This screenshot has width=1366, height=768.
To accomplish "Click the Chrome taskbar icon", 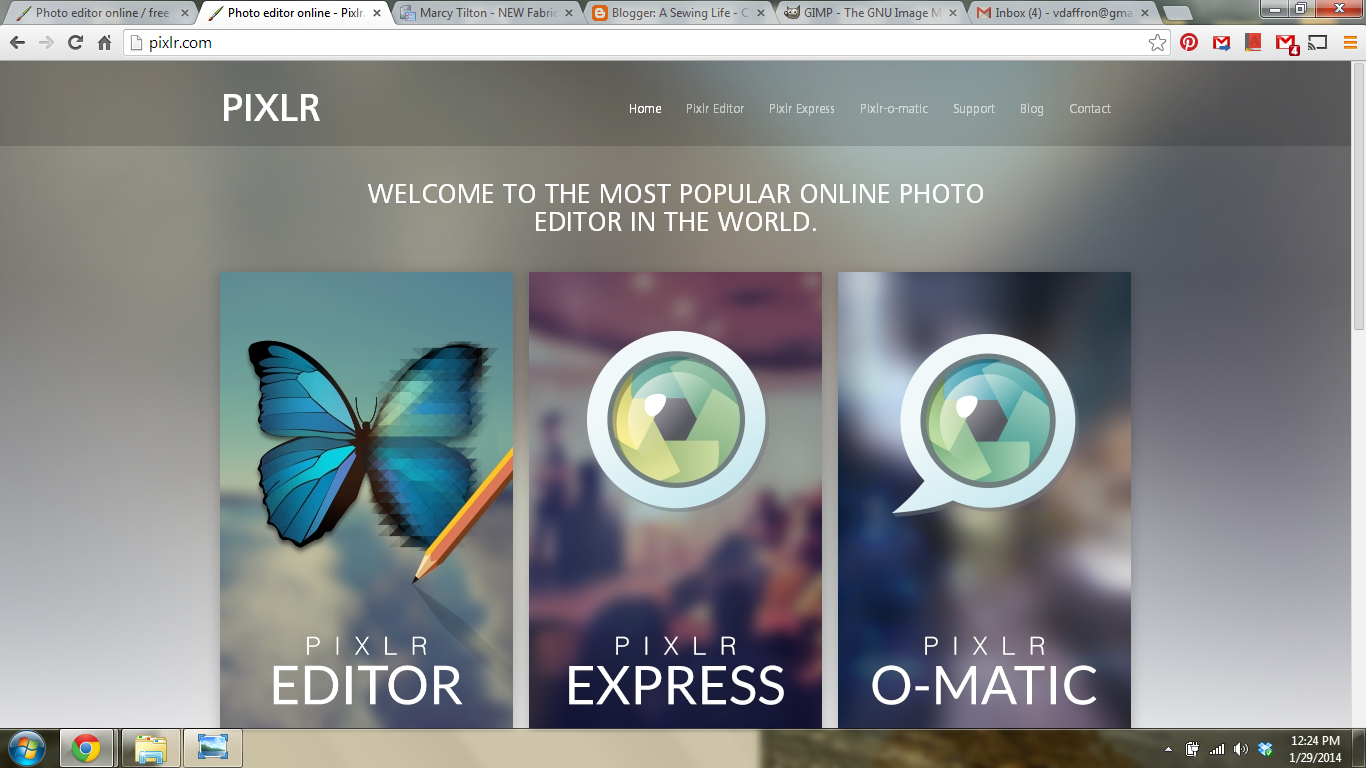I will tap(86, 748).
